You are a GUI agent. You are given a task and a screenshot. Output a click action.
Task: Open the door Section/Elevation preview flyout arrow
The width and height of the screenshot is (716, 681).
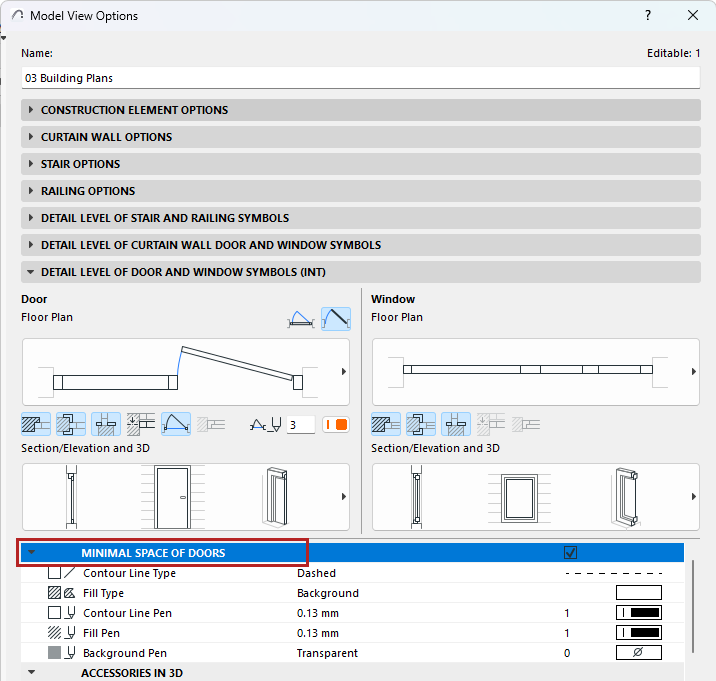344,496
